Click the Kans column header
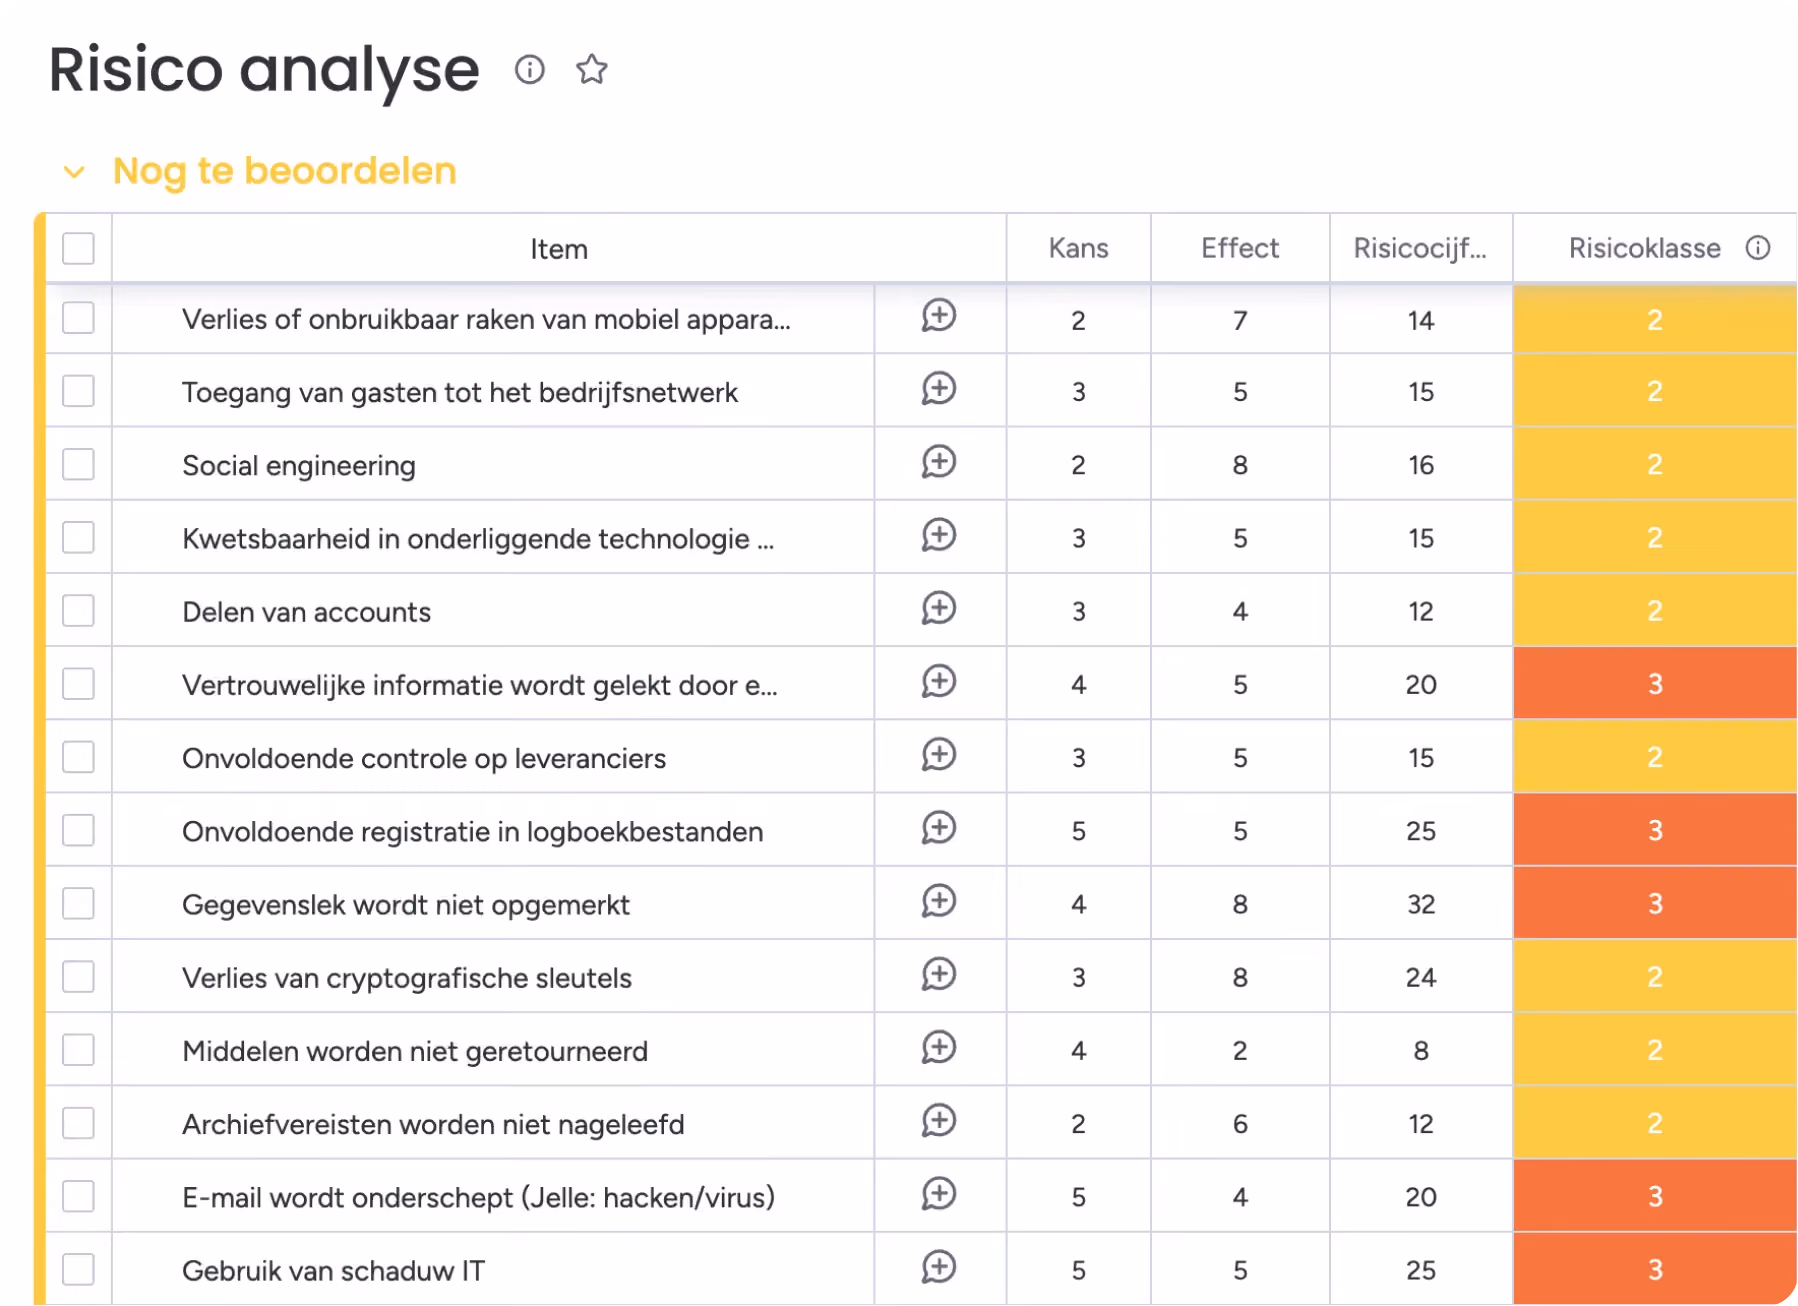1798x1306 pixels. click(x=1078, y=248)
